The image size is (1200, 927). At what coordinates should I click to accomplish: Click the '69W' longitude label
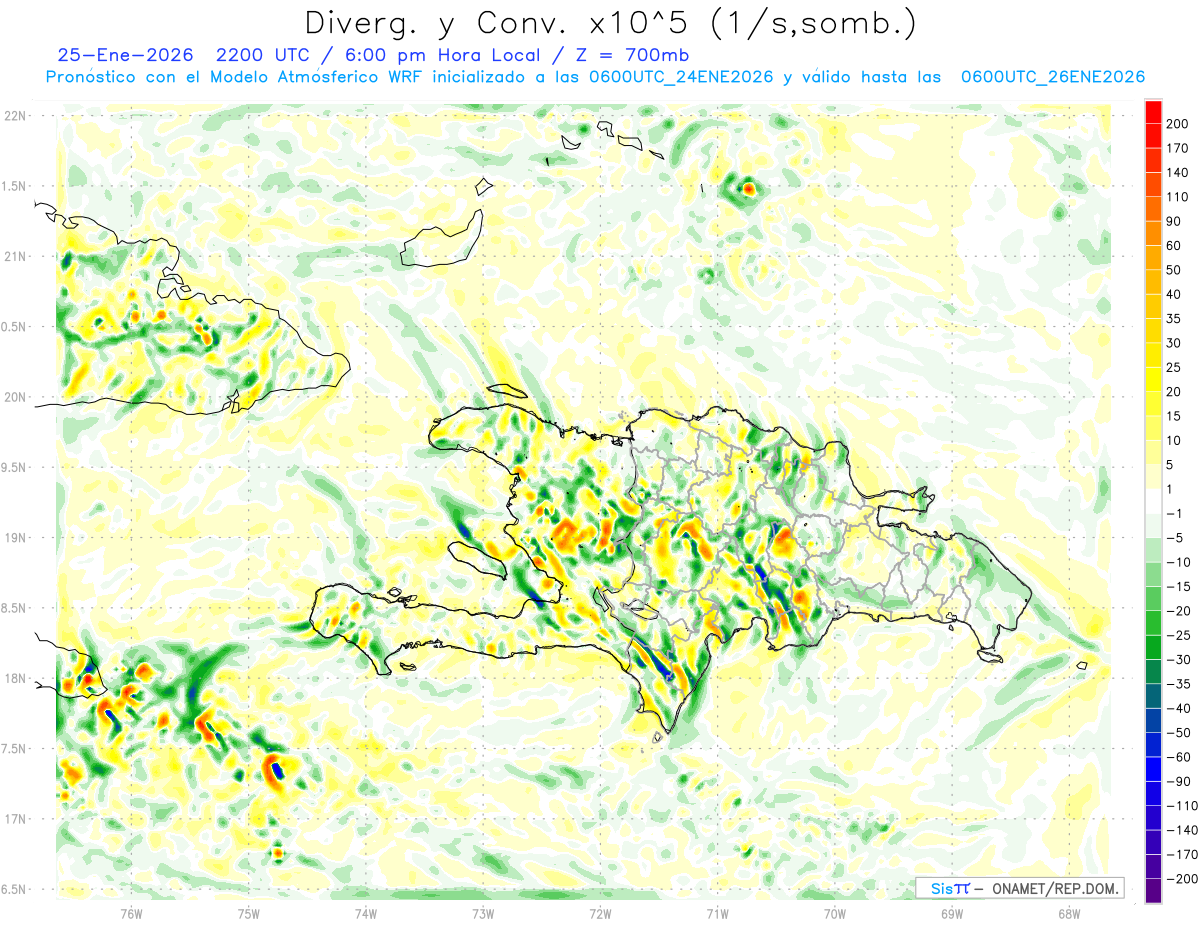952,915
